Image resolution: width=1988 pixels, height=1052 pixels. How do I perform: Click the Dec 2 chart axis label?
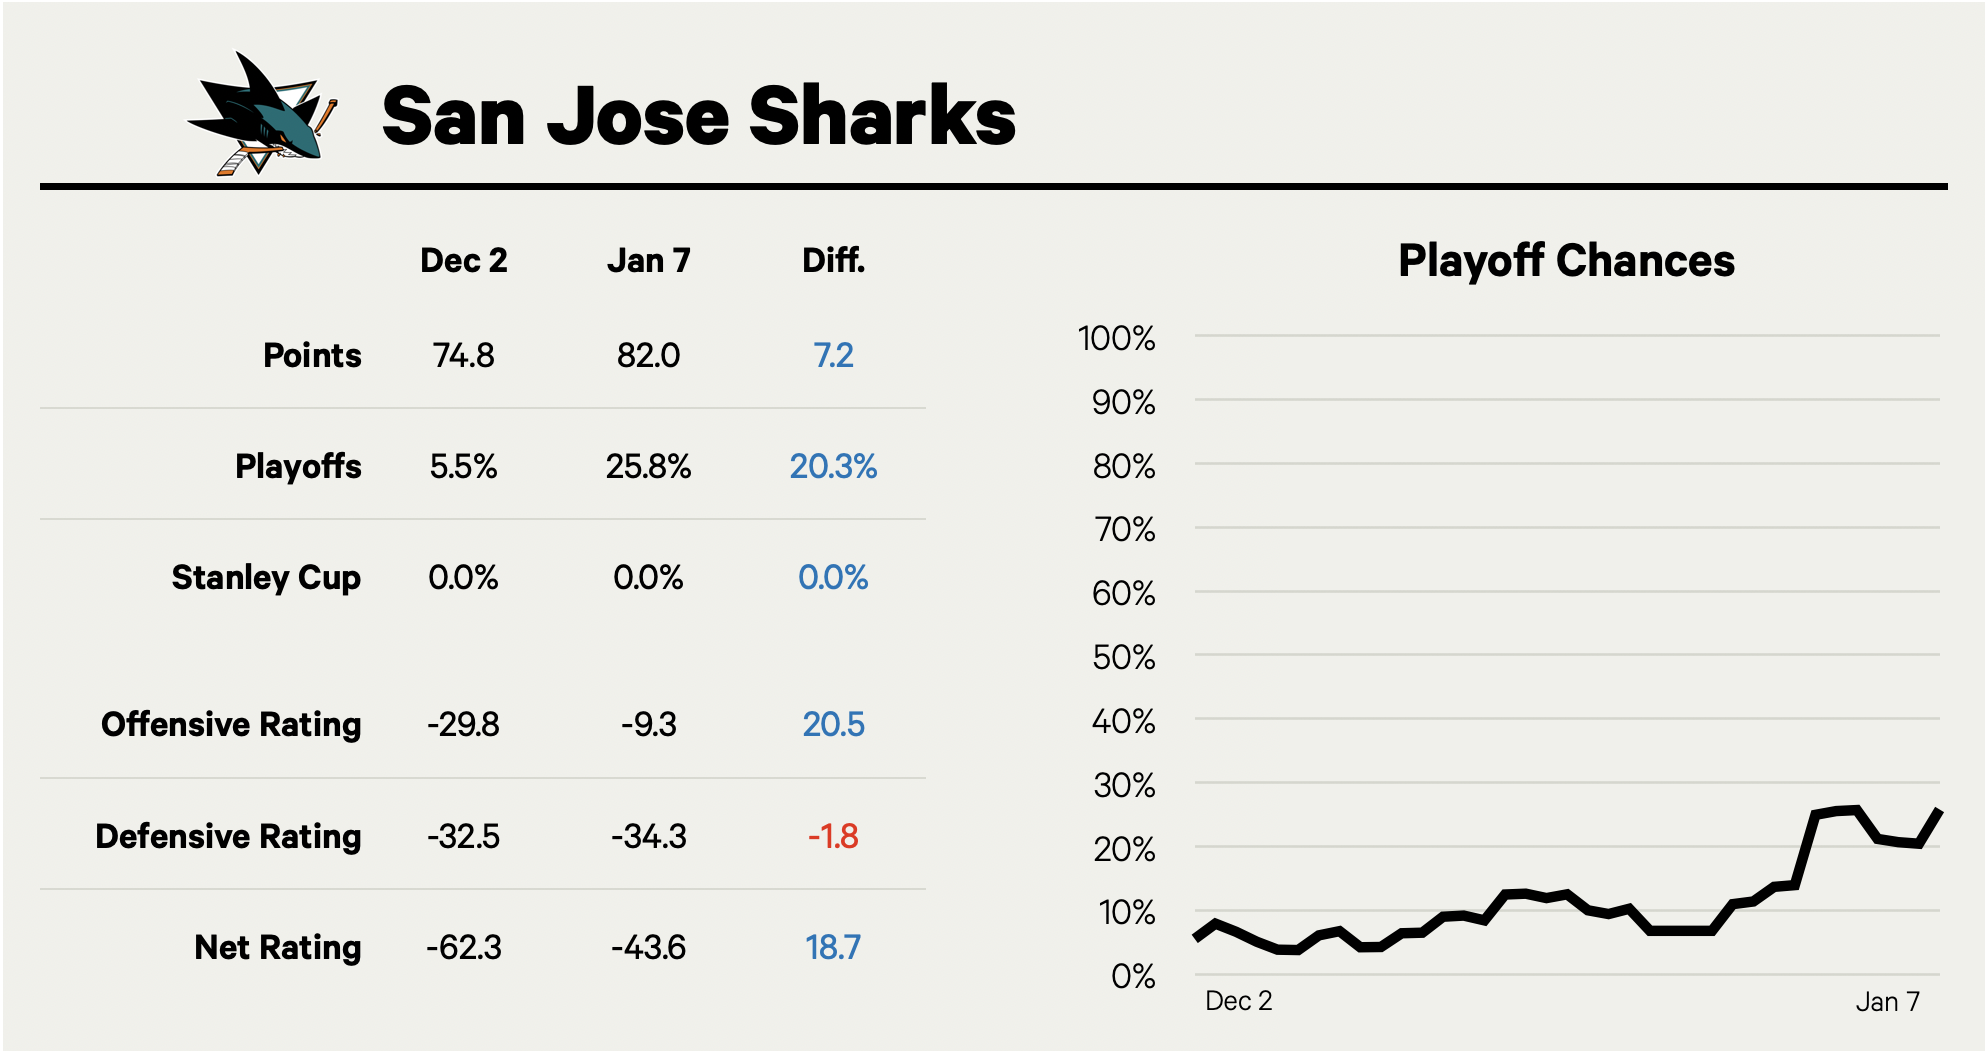pos(1238,1001)
